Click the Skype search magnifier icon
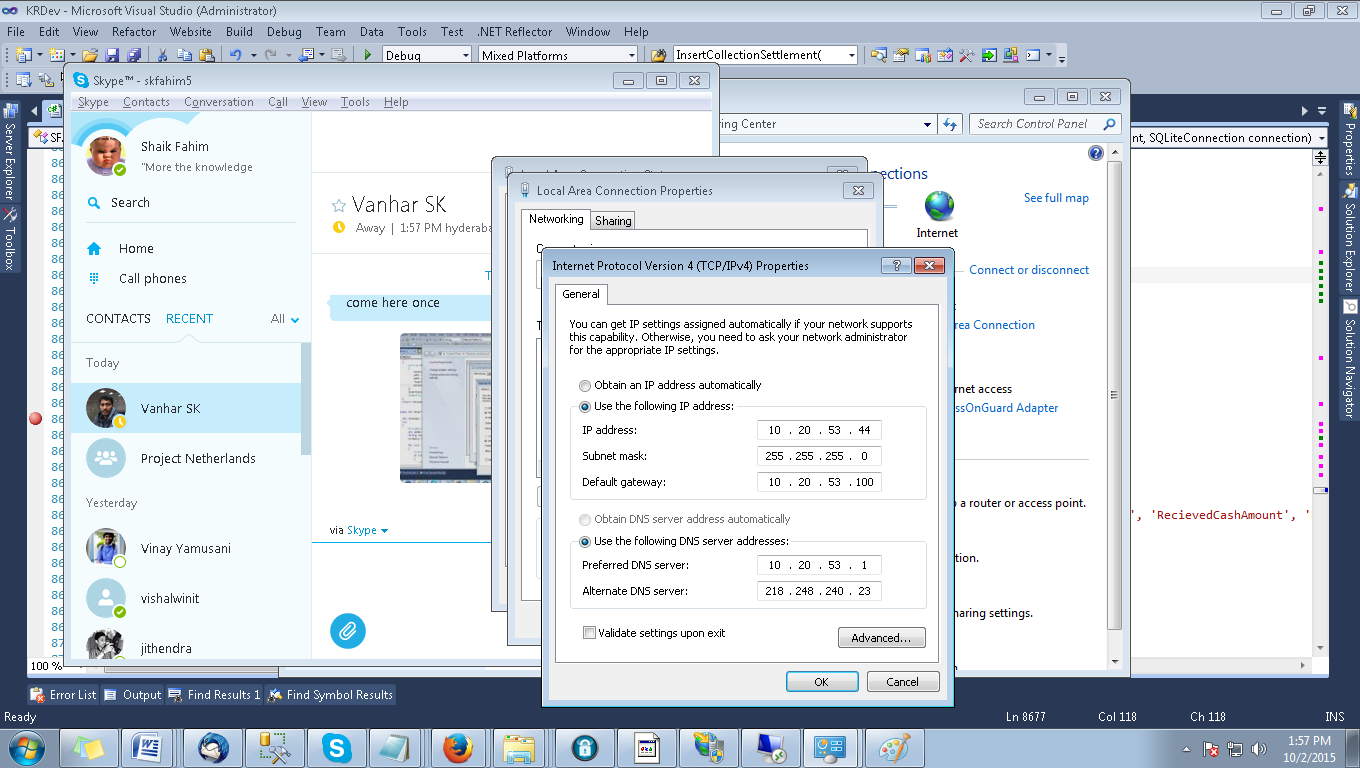Viewport: 1360px width, 768px height. 94,203
